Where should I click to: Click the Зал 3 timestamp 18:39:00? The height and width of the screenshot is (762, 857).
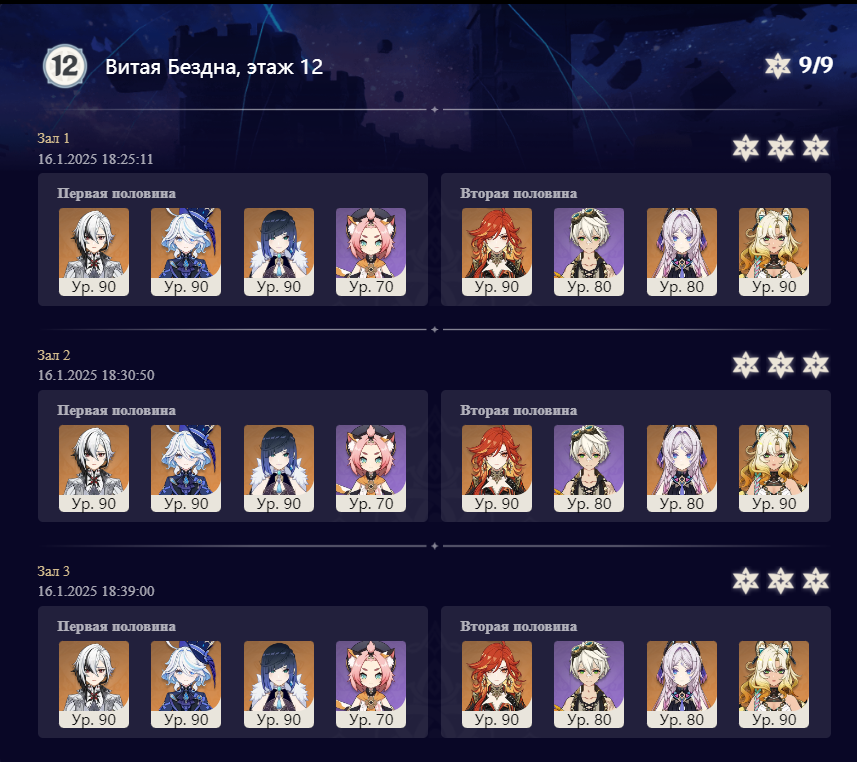coord(96,591)
